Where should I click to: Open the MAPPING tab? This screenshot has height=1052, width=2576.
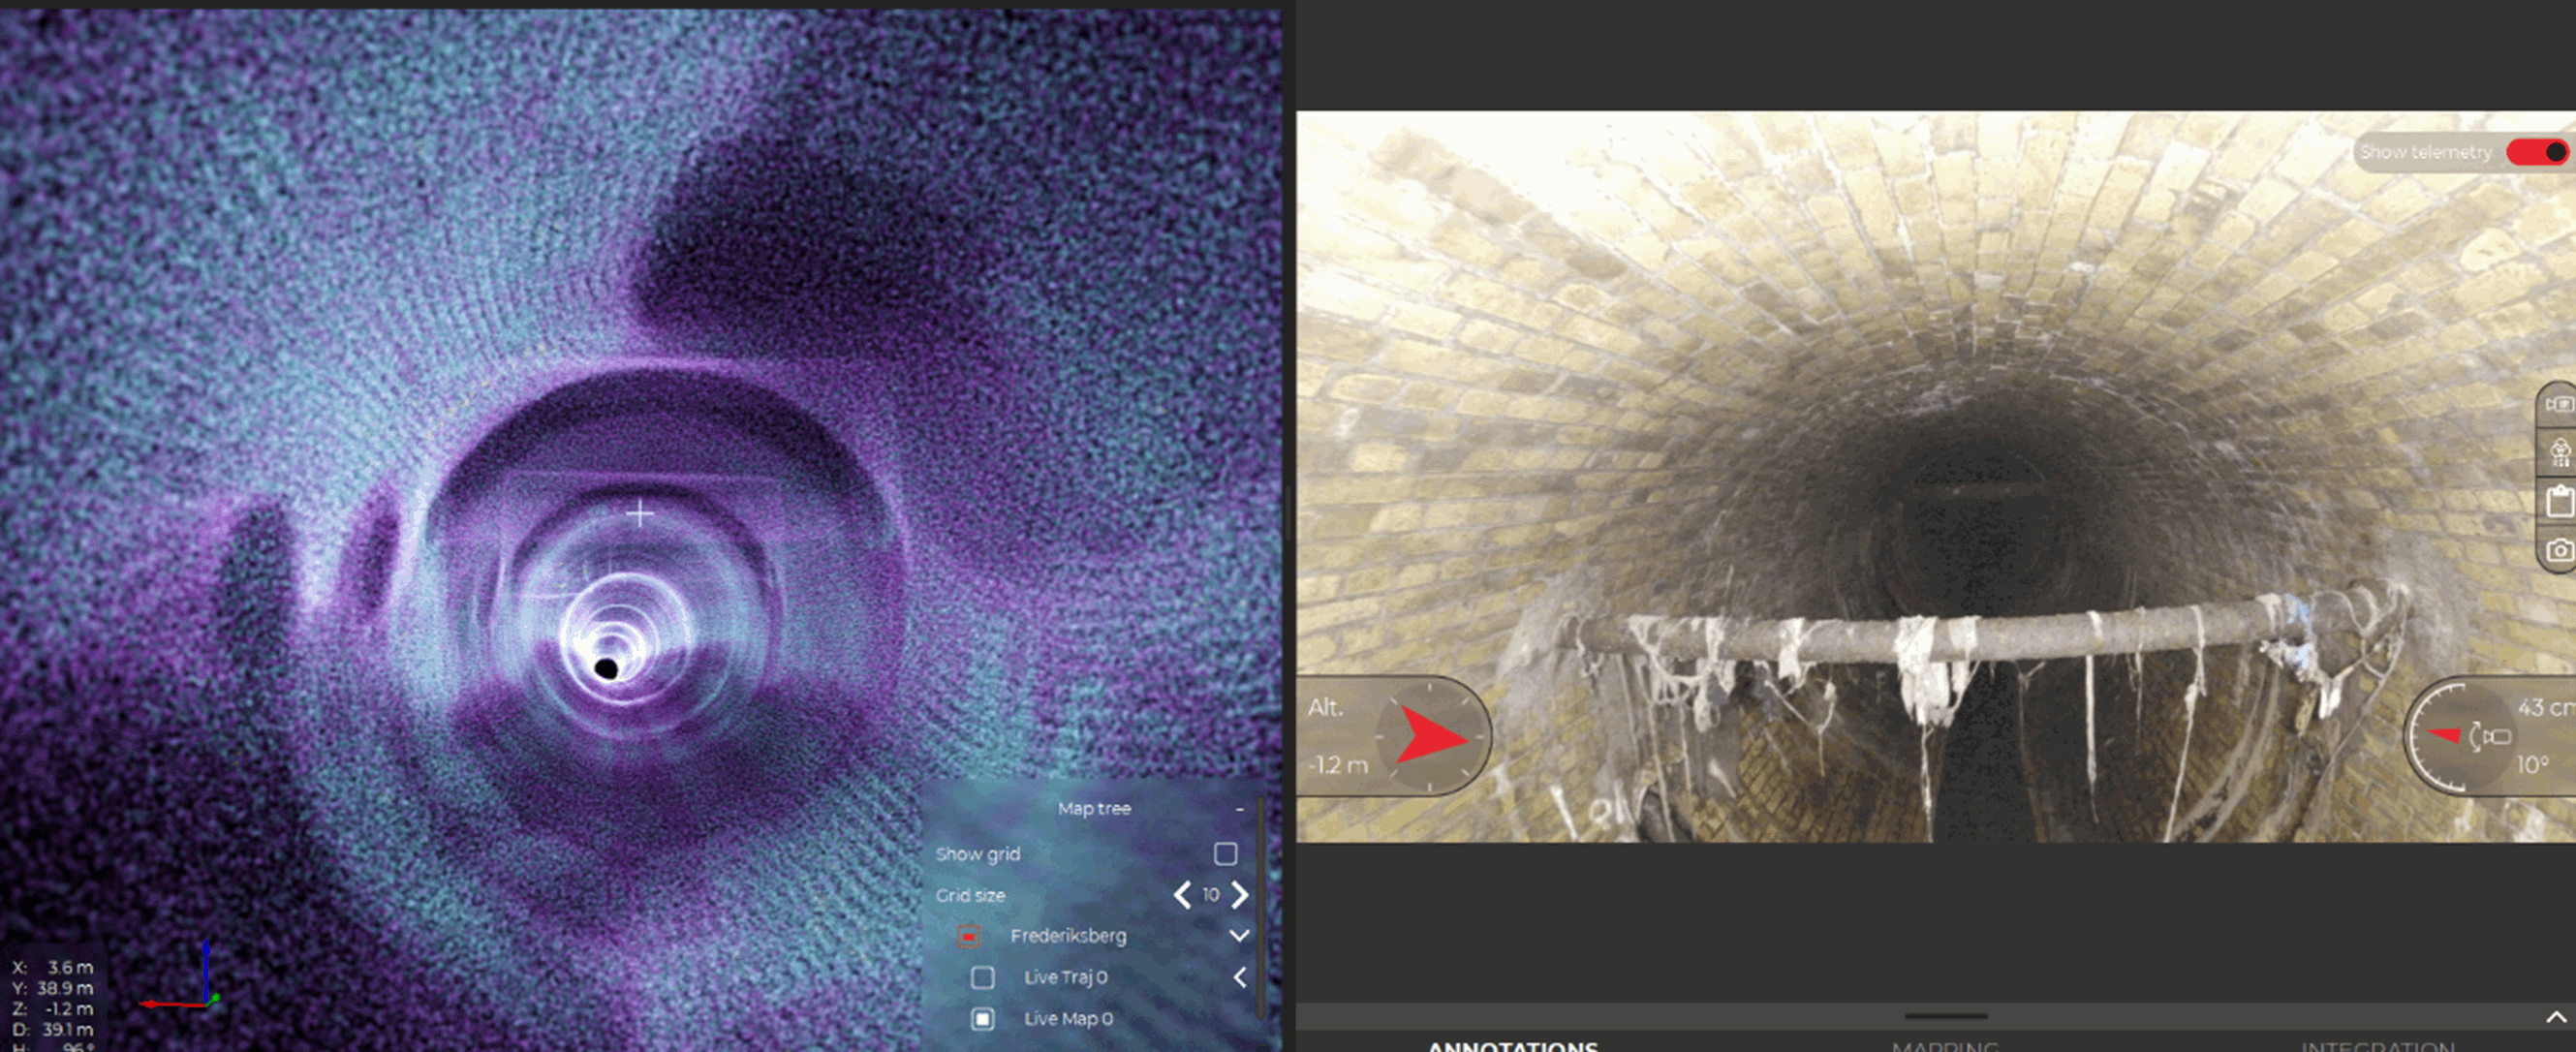1945,1045
